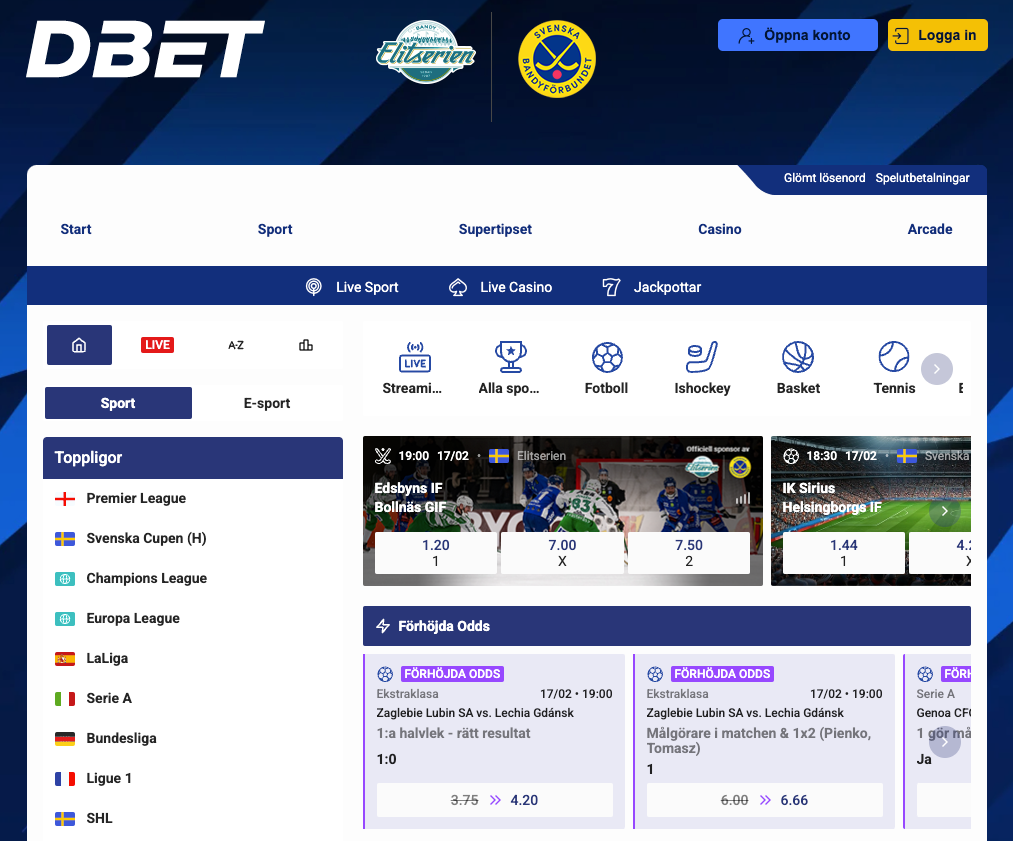Open the Elitserien bandy logo
Image resolution: width=1013 pixels, height=841 pixels.
coord(426,52)
